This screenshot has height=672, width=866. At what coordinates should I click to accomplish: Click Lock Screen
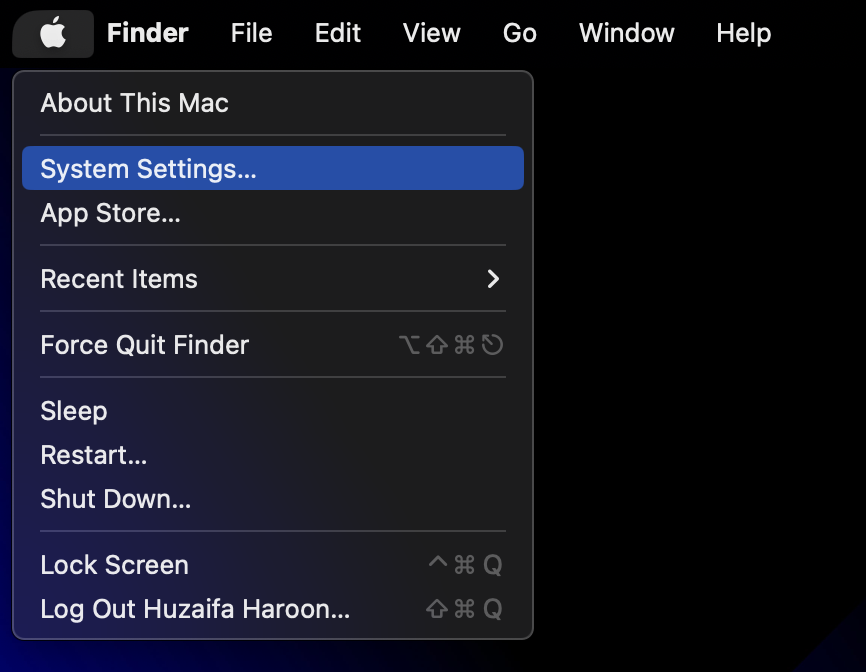tap(114, 565)
